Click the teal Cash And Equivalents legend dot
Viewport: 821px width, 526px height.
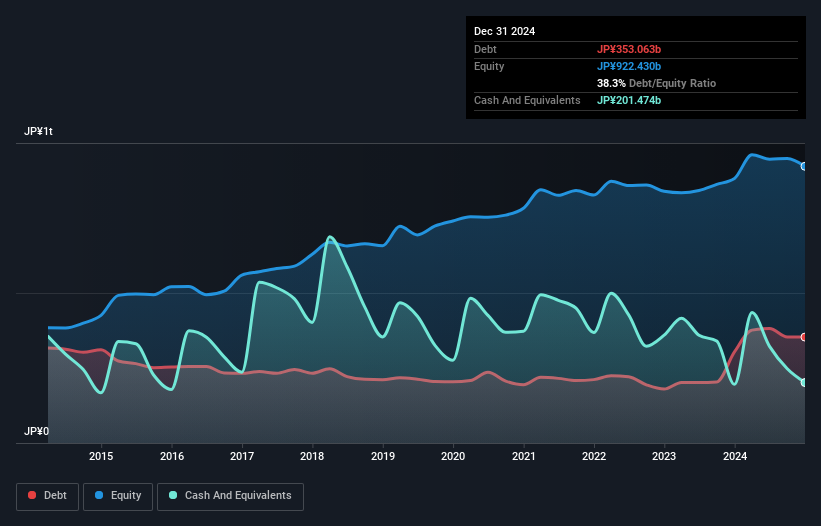tap(173, 495)
